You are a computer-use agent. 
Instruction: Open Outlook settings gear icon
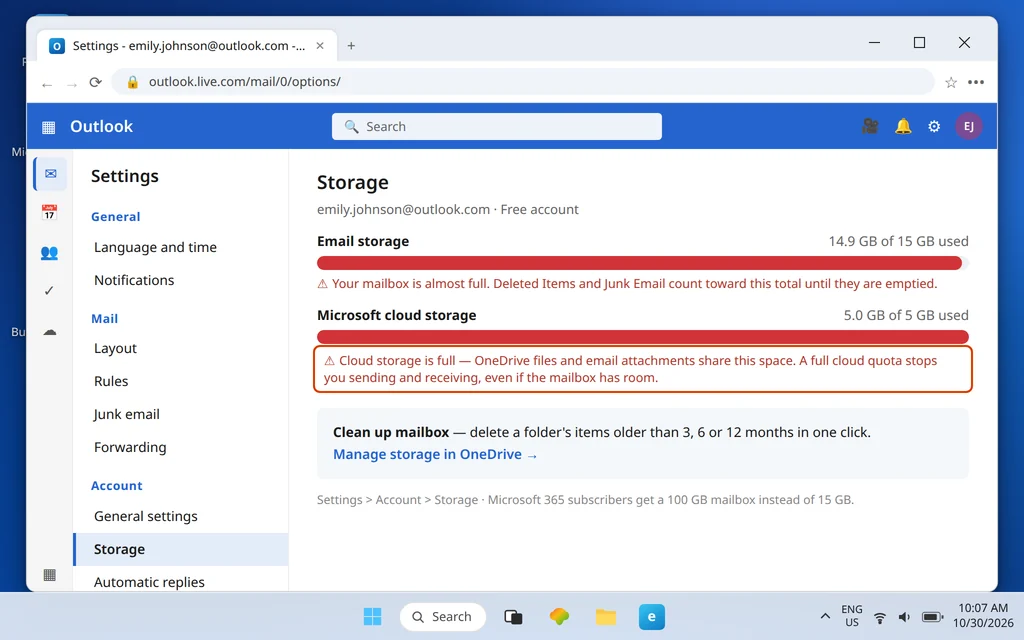pyautogui.click(x=934, y=126)
